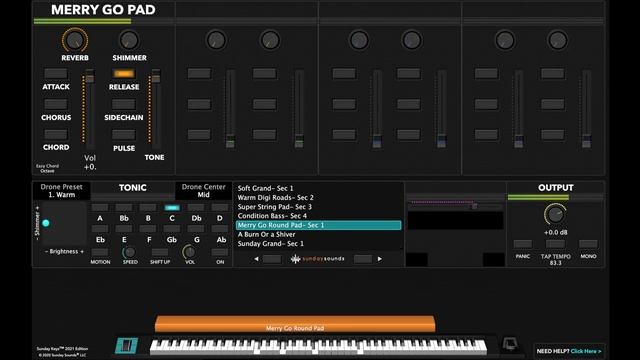The height and width of the screenshot is (360, 640).
Task: Click the 83.3 tempo value
Action: point(556,263)
